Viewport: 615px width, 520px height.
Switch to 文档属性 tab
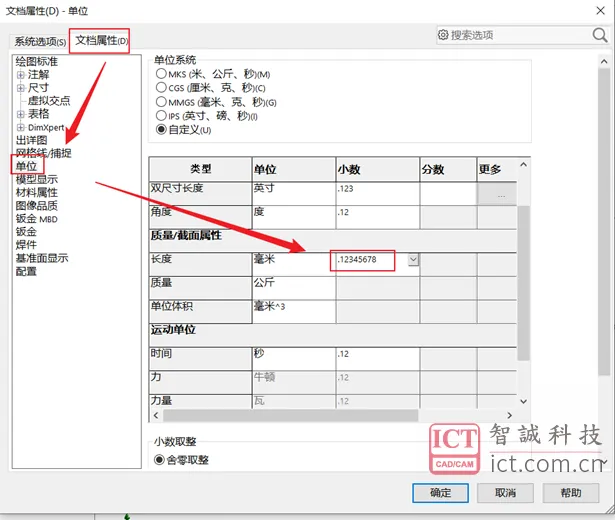click(101, 40)
